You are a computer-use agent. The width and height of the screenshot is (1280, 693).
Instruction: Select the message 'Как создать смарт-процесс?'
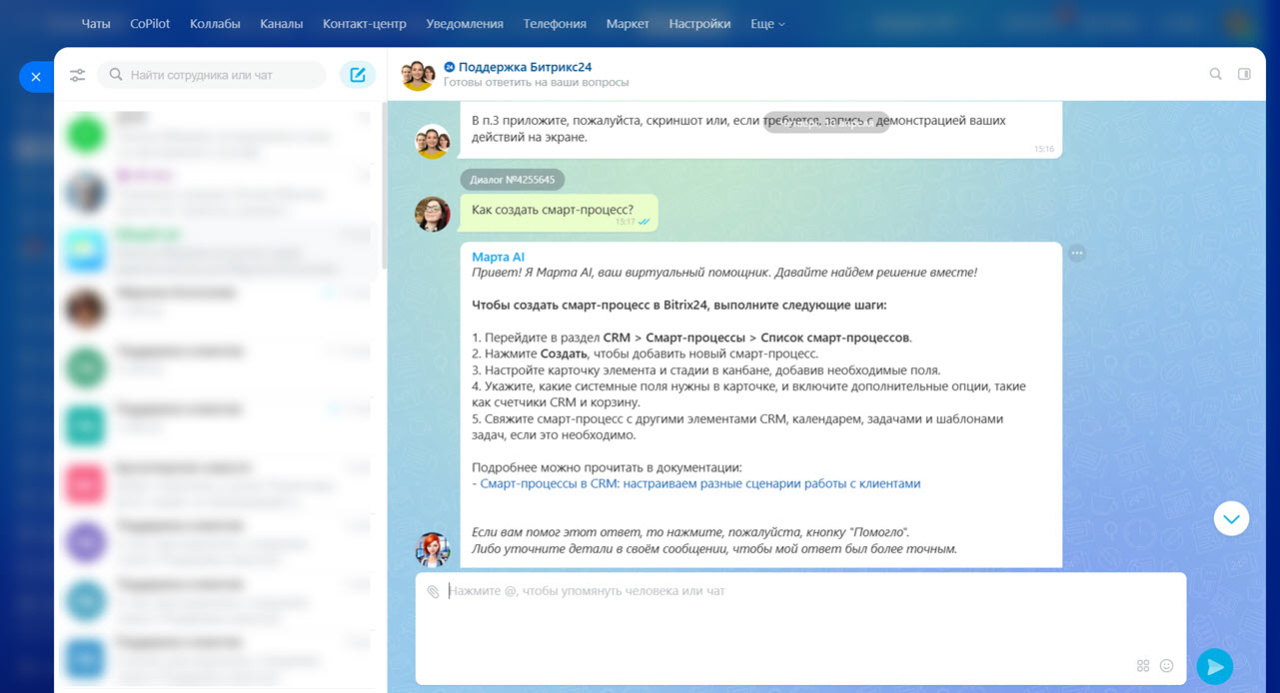[559, 213]
